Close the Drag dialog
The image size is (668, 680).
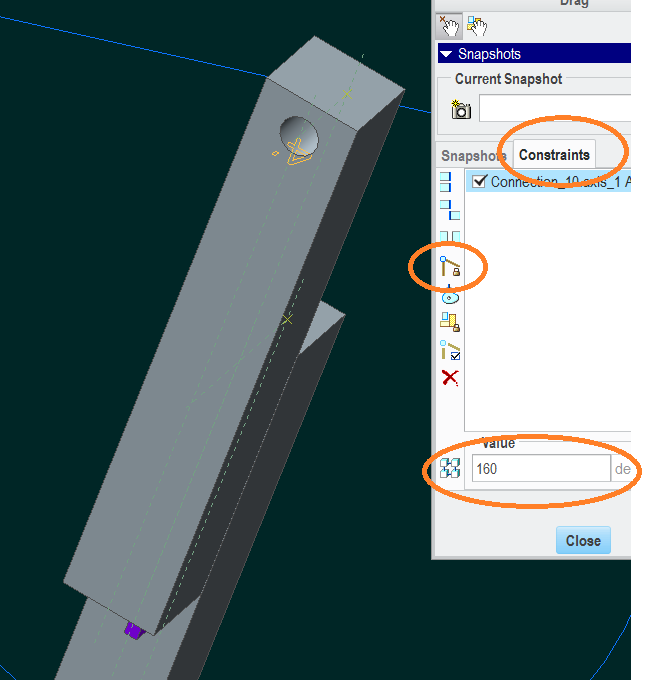click(583, 540)
